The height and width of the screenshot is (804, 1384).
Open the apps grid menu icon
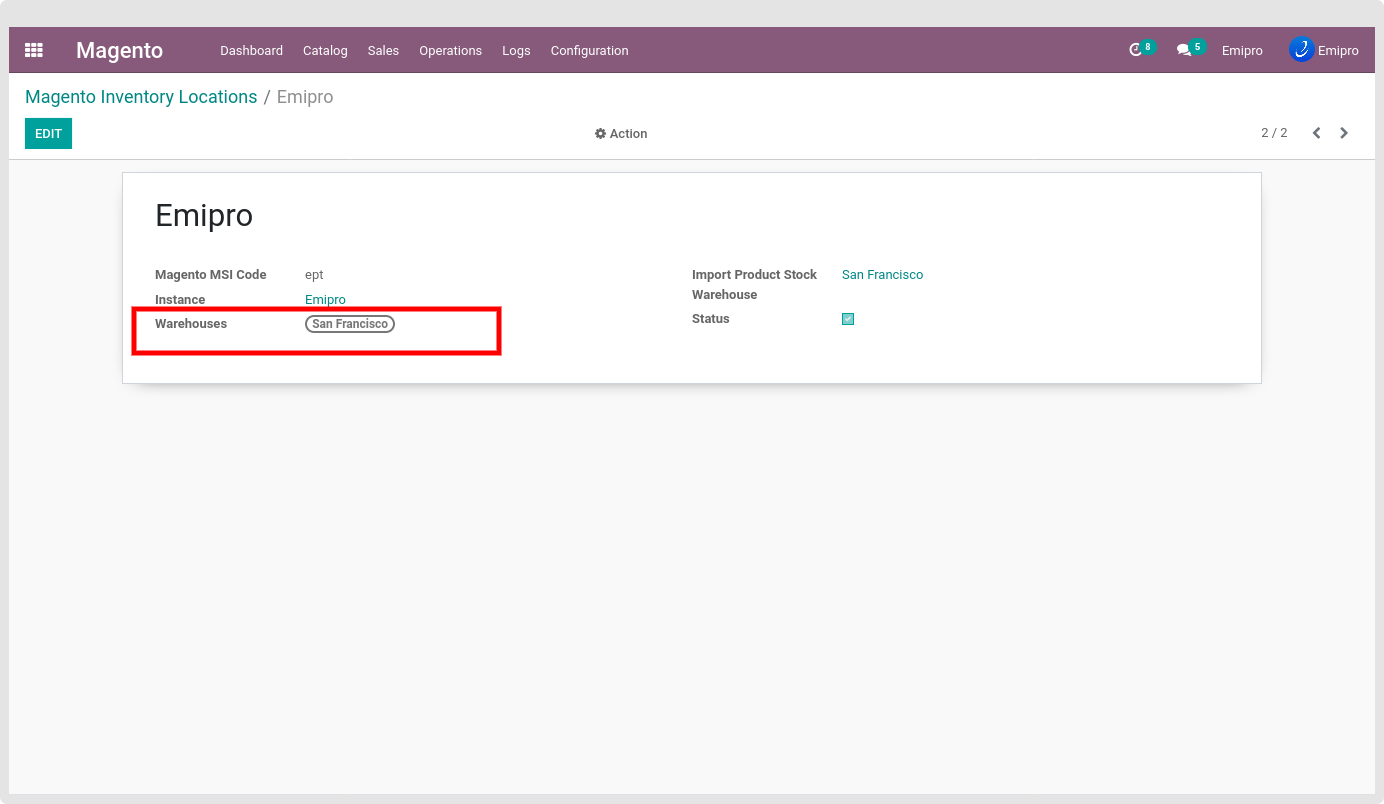pyautogui.click(x=34, y=50)
